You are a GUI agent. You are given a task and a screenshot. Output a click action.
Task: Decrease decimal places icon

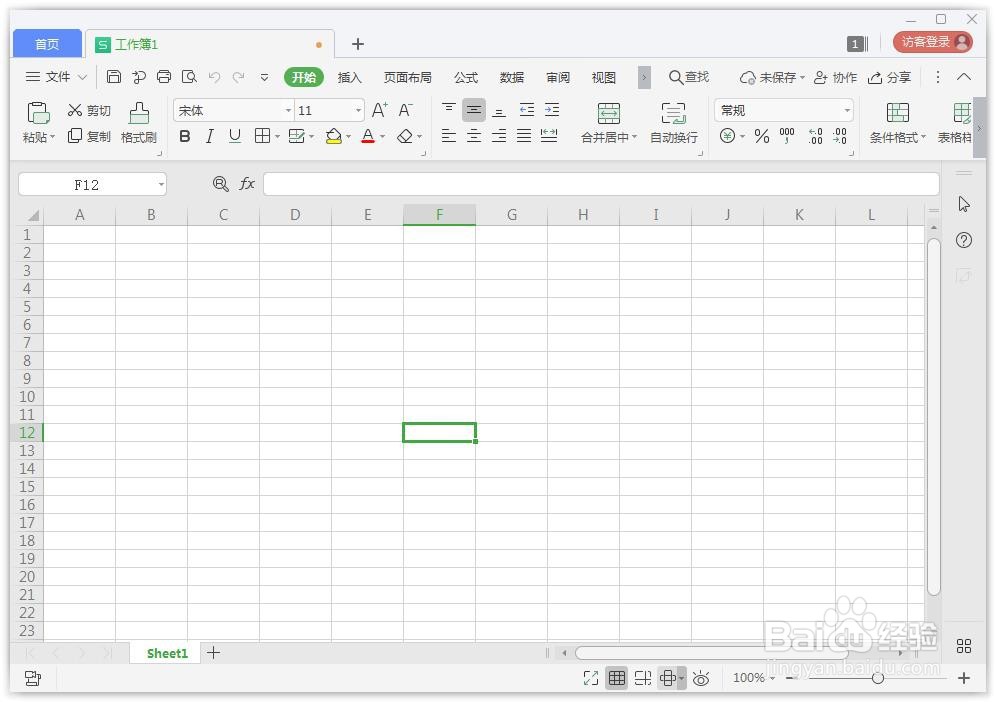coord(840,135)
